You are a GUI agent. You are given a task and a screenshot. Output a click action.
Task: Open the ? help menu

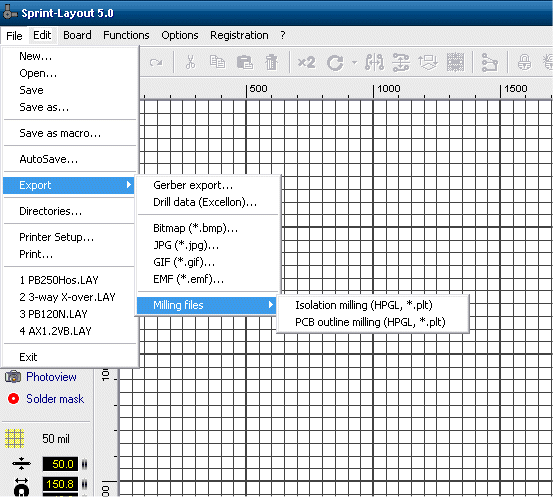[x=282, y=35]
